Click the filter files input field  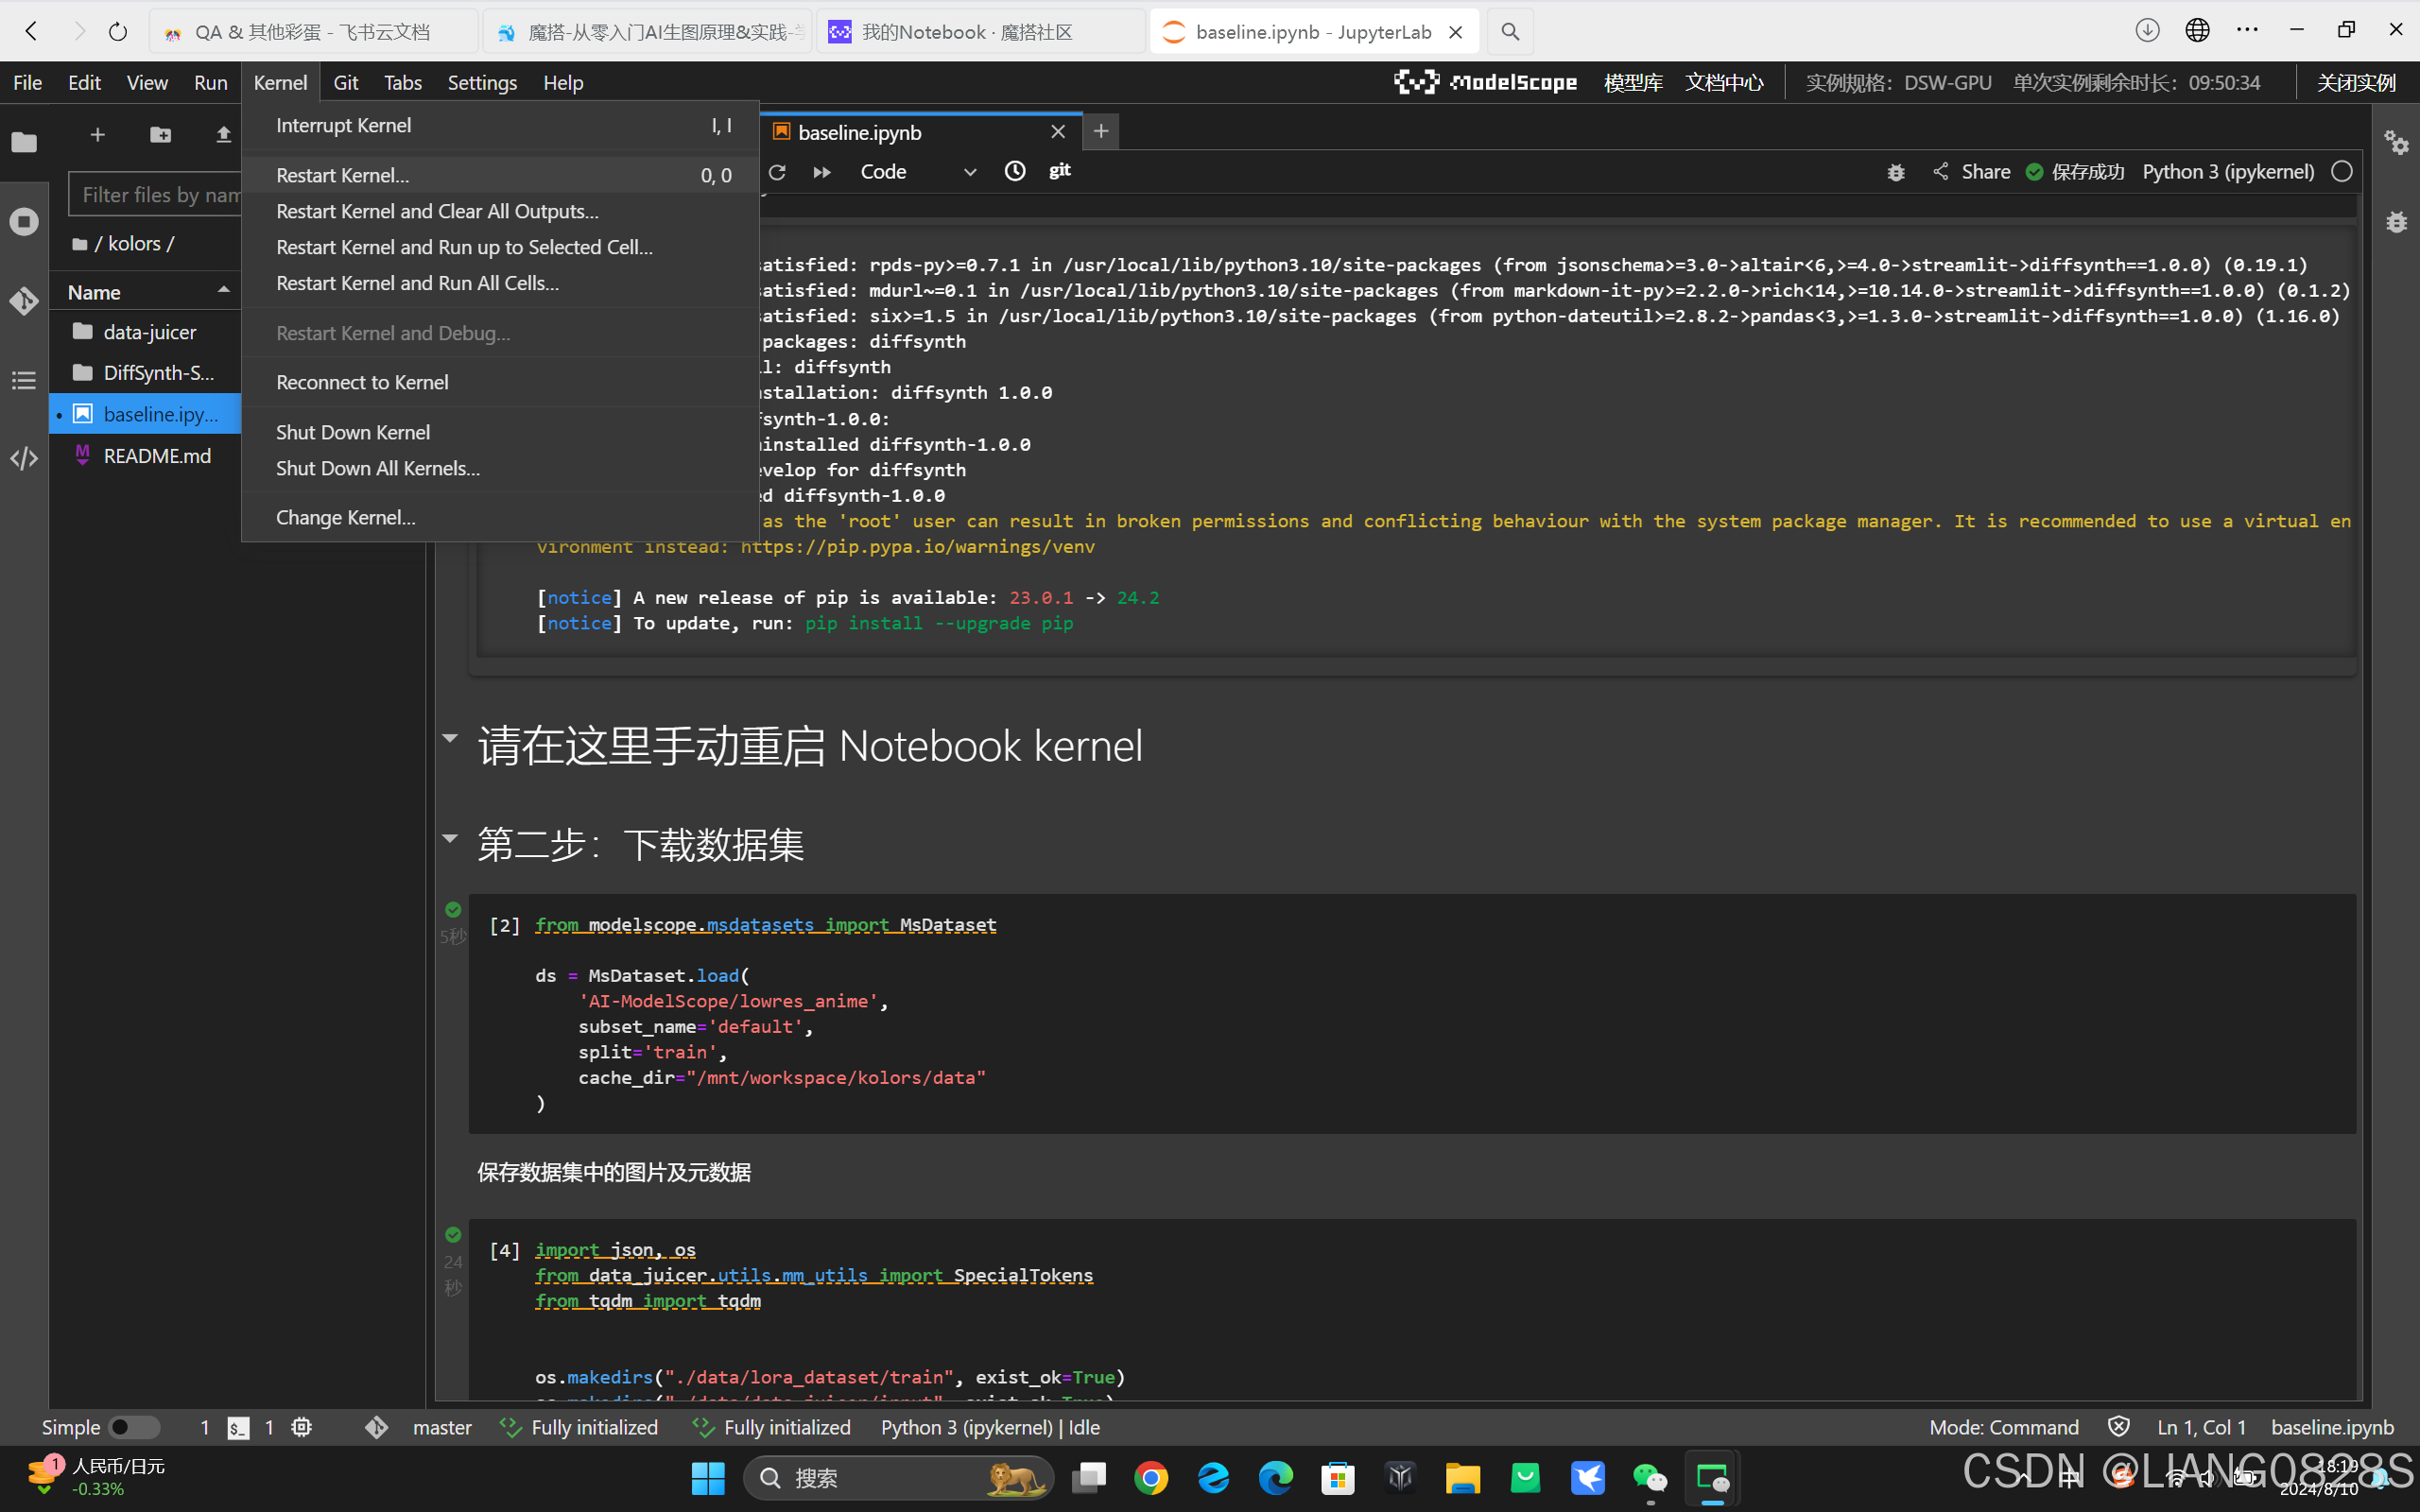(x=160, y=194)
